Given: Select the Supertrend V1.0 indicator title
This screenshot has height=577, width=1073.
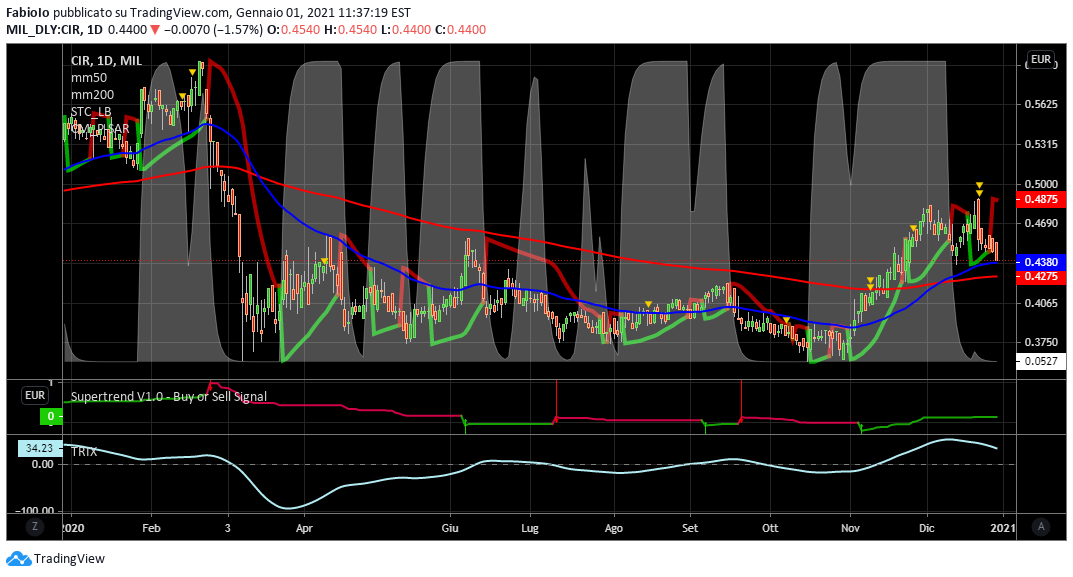Looking at the screenshot, I should tap(168, 396).
